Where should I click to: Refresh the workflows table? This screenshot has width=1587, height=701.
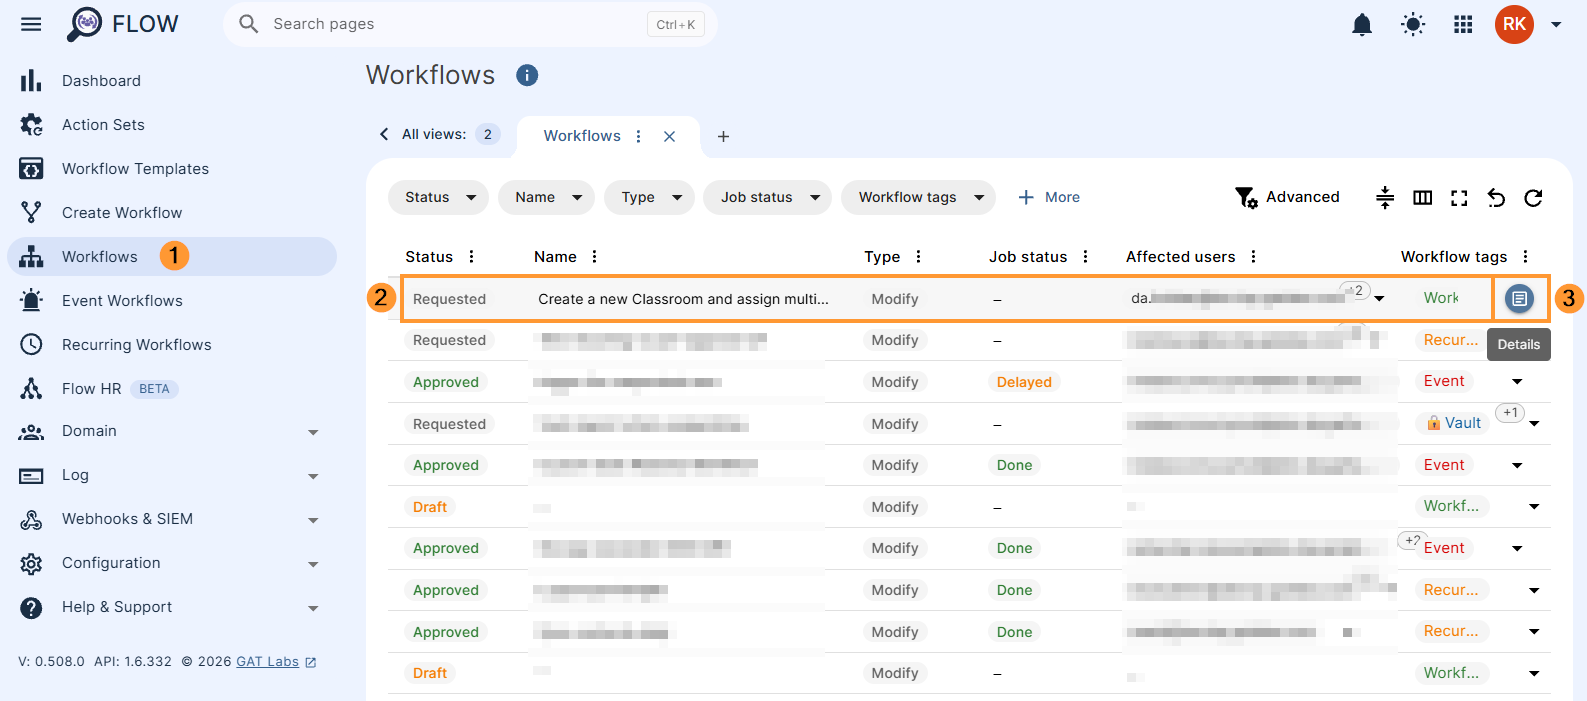[1533, 198]
